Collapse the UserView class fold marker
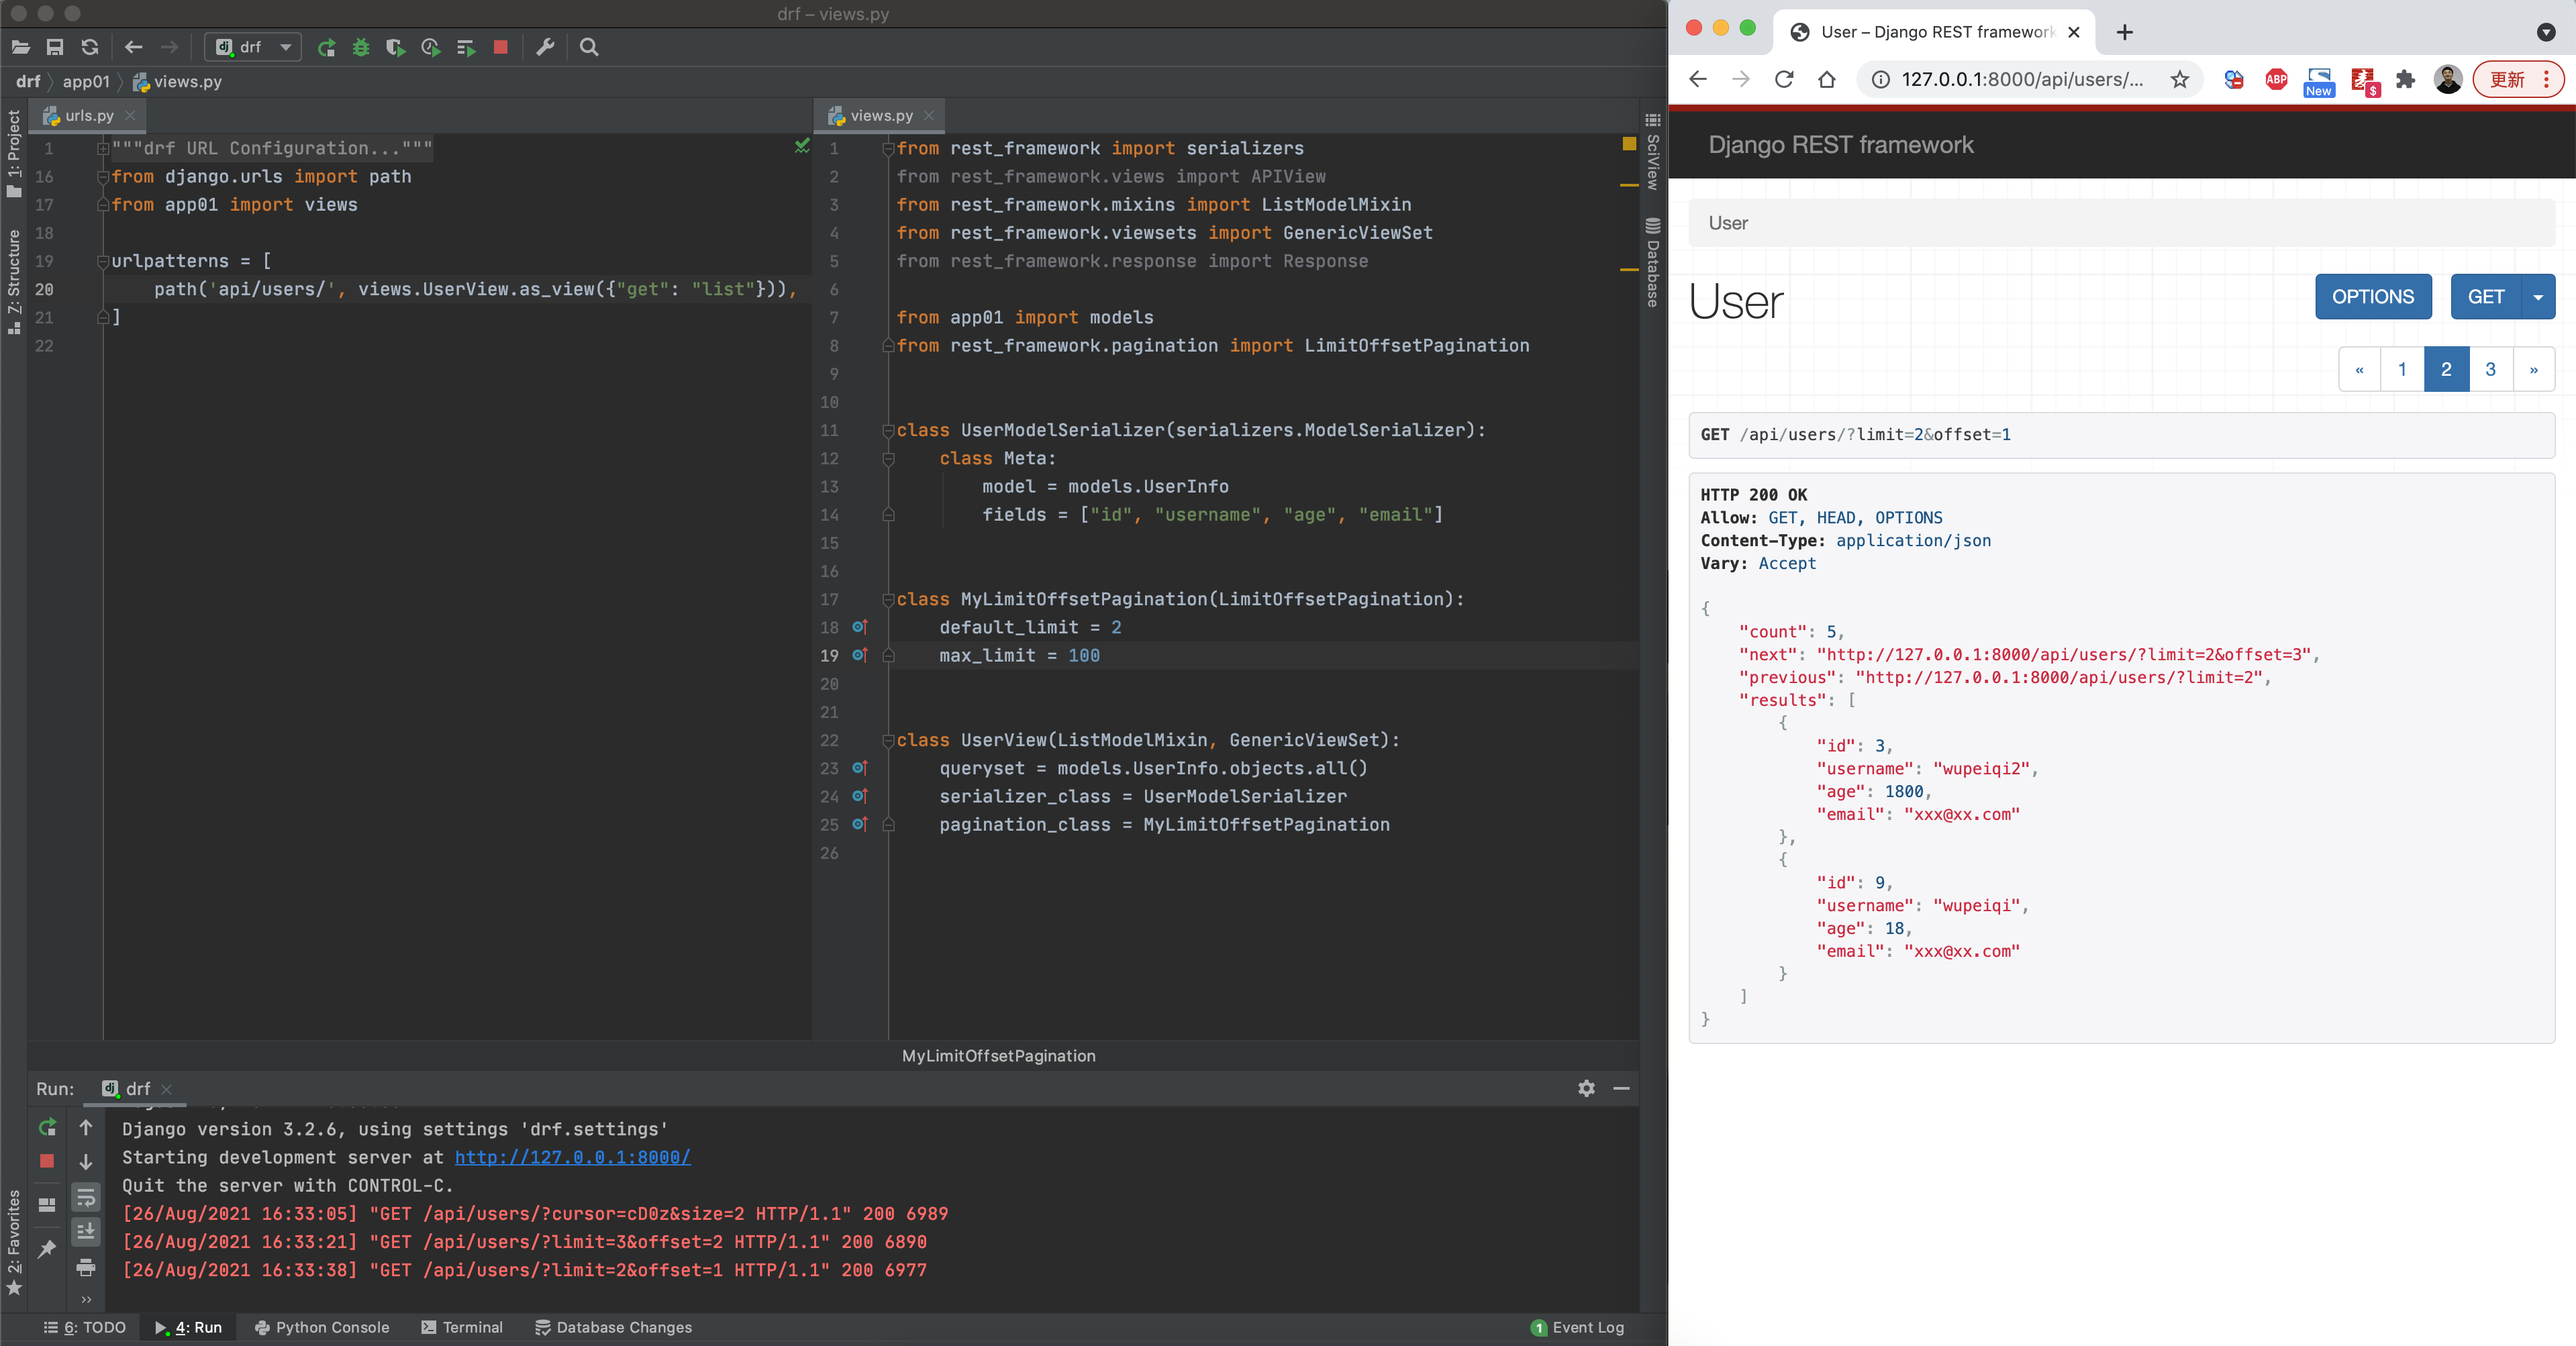The image size is (2576, 1346). (888, 740)
